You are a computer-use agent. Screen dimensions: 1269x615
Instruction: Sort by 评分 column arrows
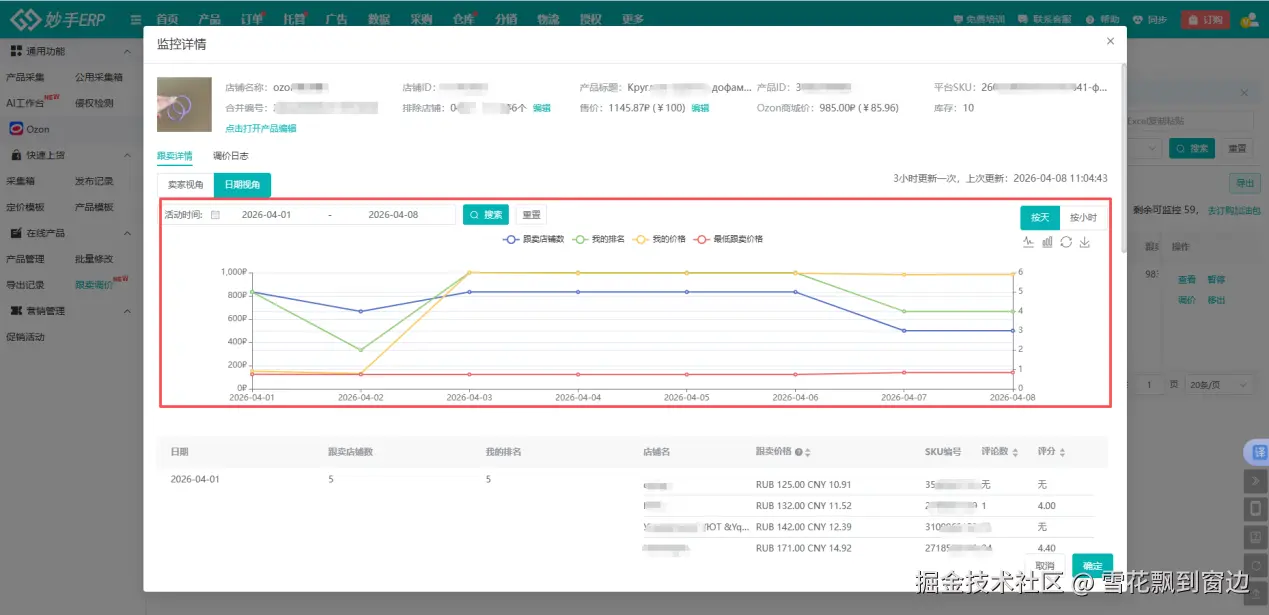[1064, 452]
